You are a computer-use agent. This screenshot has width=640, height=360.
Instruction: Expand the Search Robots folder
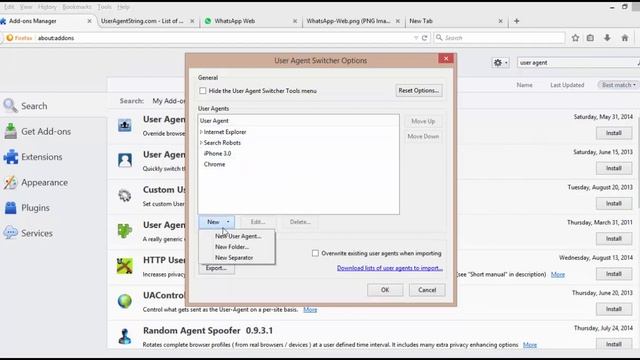coord(201,143)
